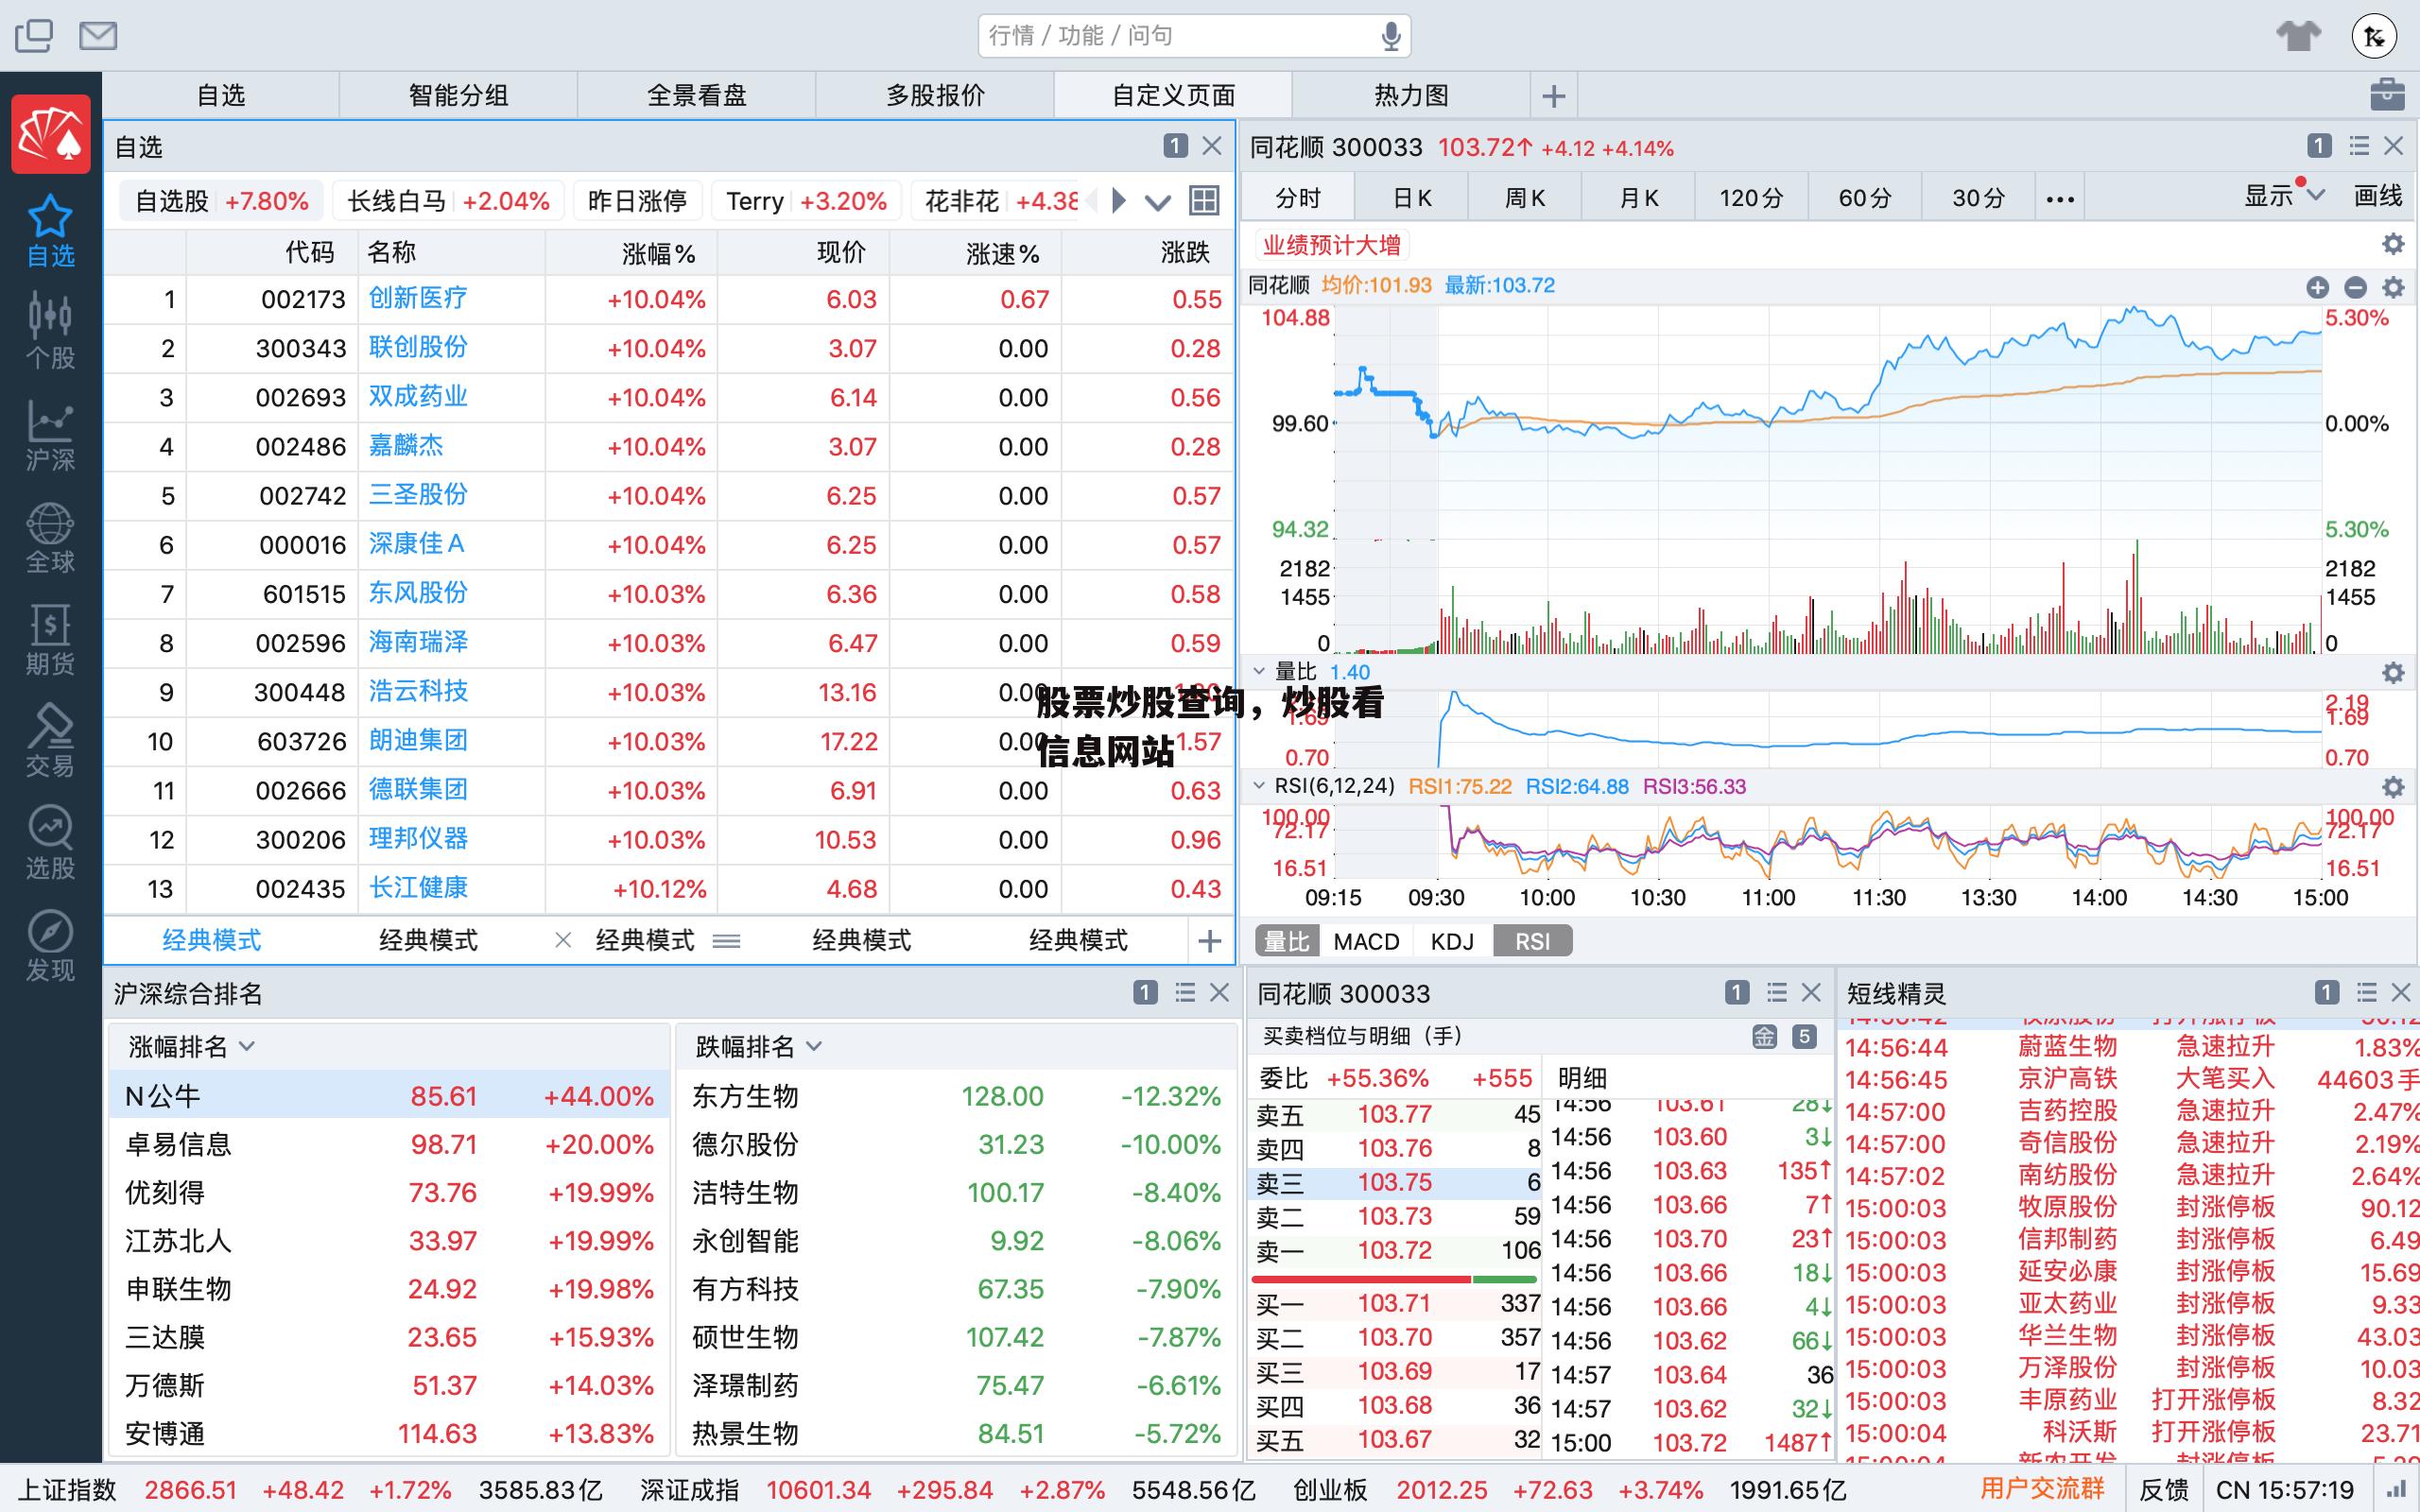Screen dimensions: 2420x1512
Task: Open list menu icon in 短线精灵 panel
Action: pos(2366,992)
